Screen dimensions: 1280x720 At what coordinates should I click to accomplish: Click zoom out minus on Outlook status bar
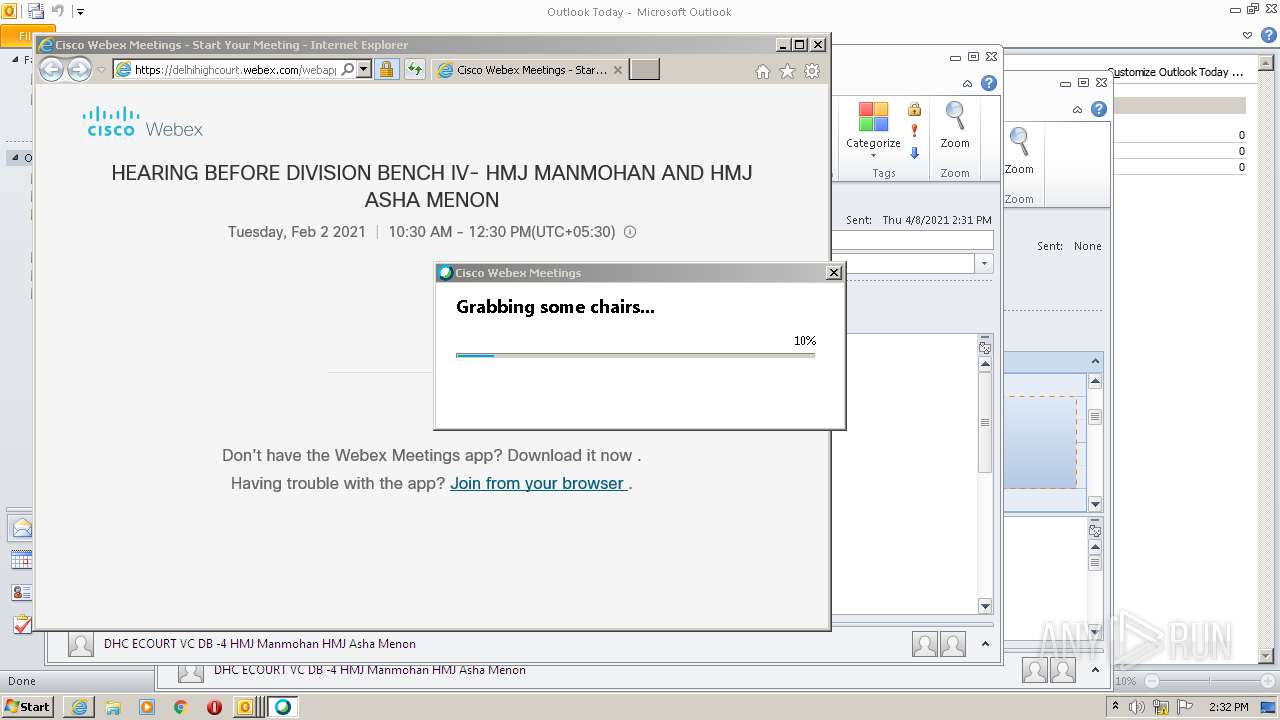(1152, 681)
